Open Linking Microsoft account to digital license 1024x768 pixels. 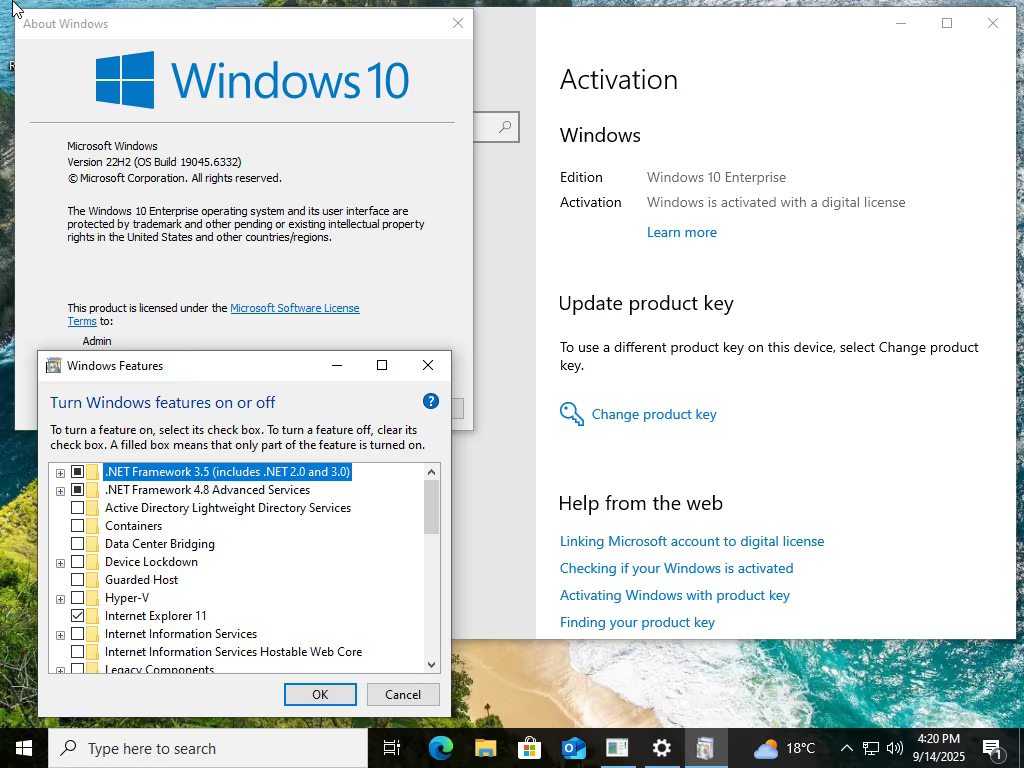tap(692, 541)
